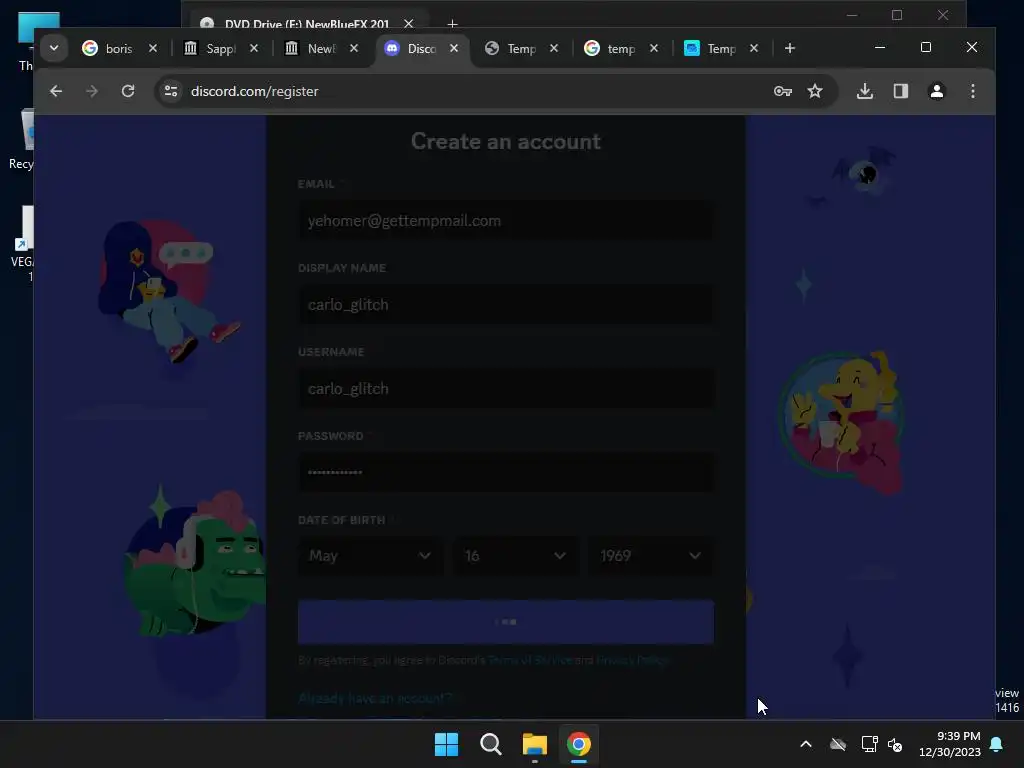Click the muted volume tray icon
This screenshot has width=1024, height=768.
pyautogui.click(x=895, y=744)
